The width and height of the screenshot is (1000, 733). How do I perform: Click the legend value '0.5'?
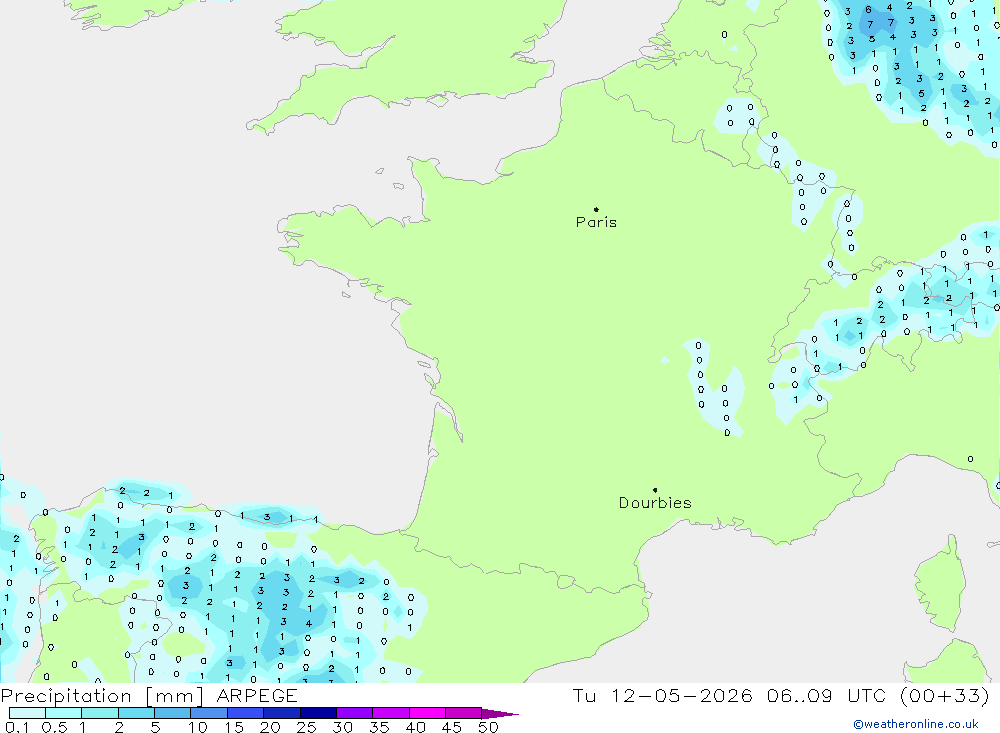click(54, 727)
